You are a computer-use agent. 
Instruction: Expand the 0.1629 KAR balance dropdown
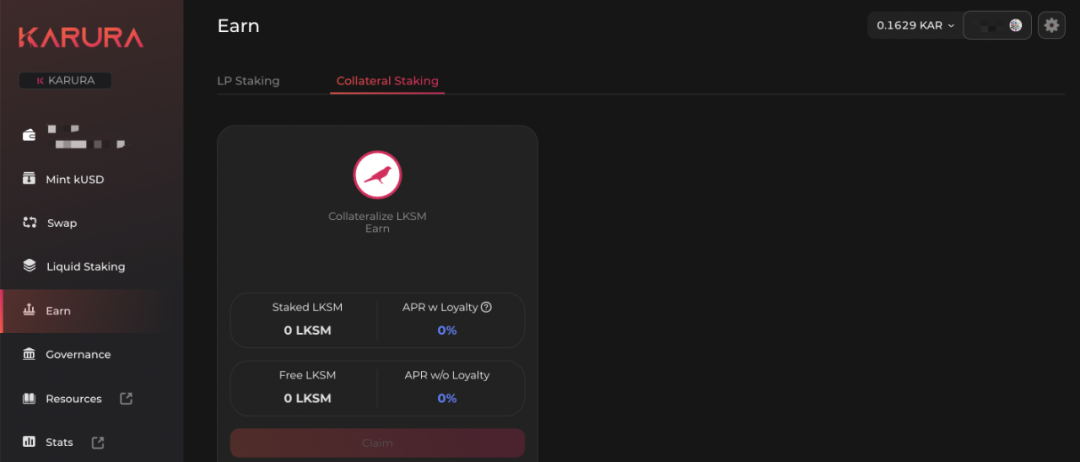point(915,26)
